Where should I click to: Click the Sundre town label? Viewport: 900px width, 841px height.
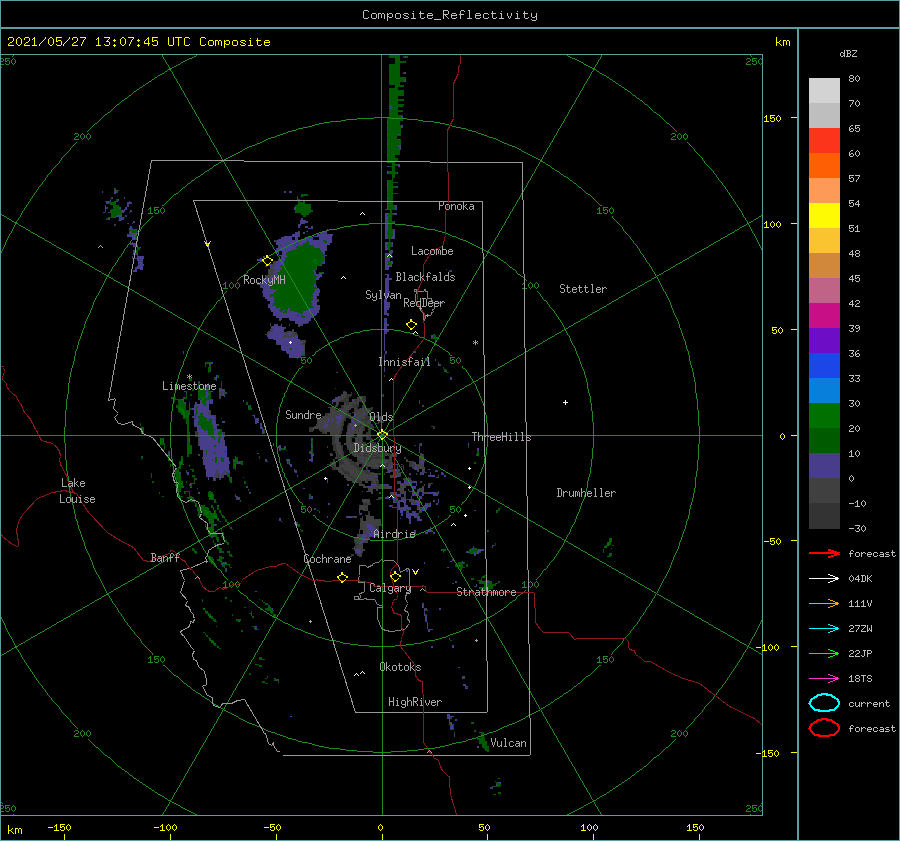(303, 414)
